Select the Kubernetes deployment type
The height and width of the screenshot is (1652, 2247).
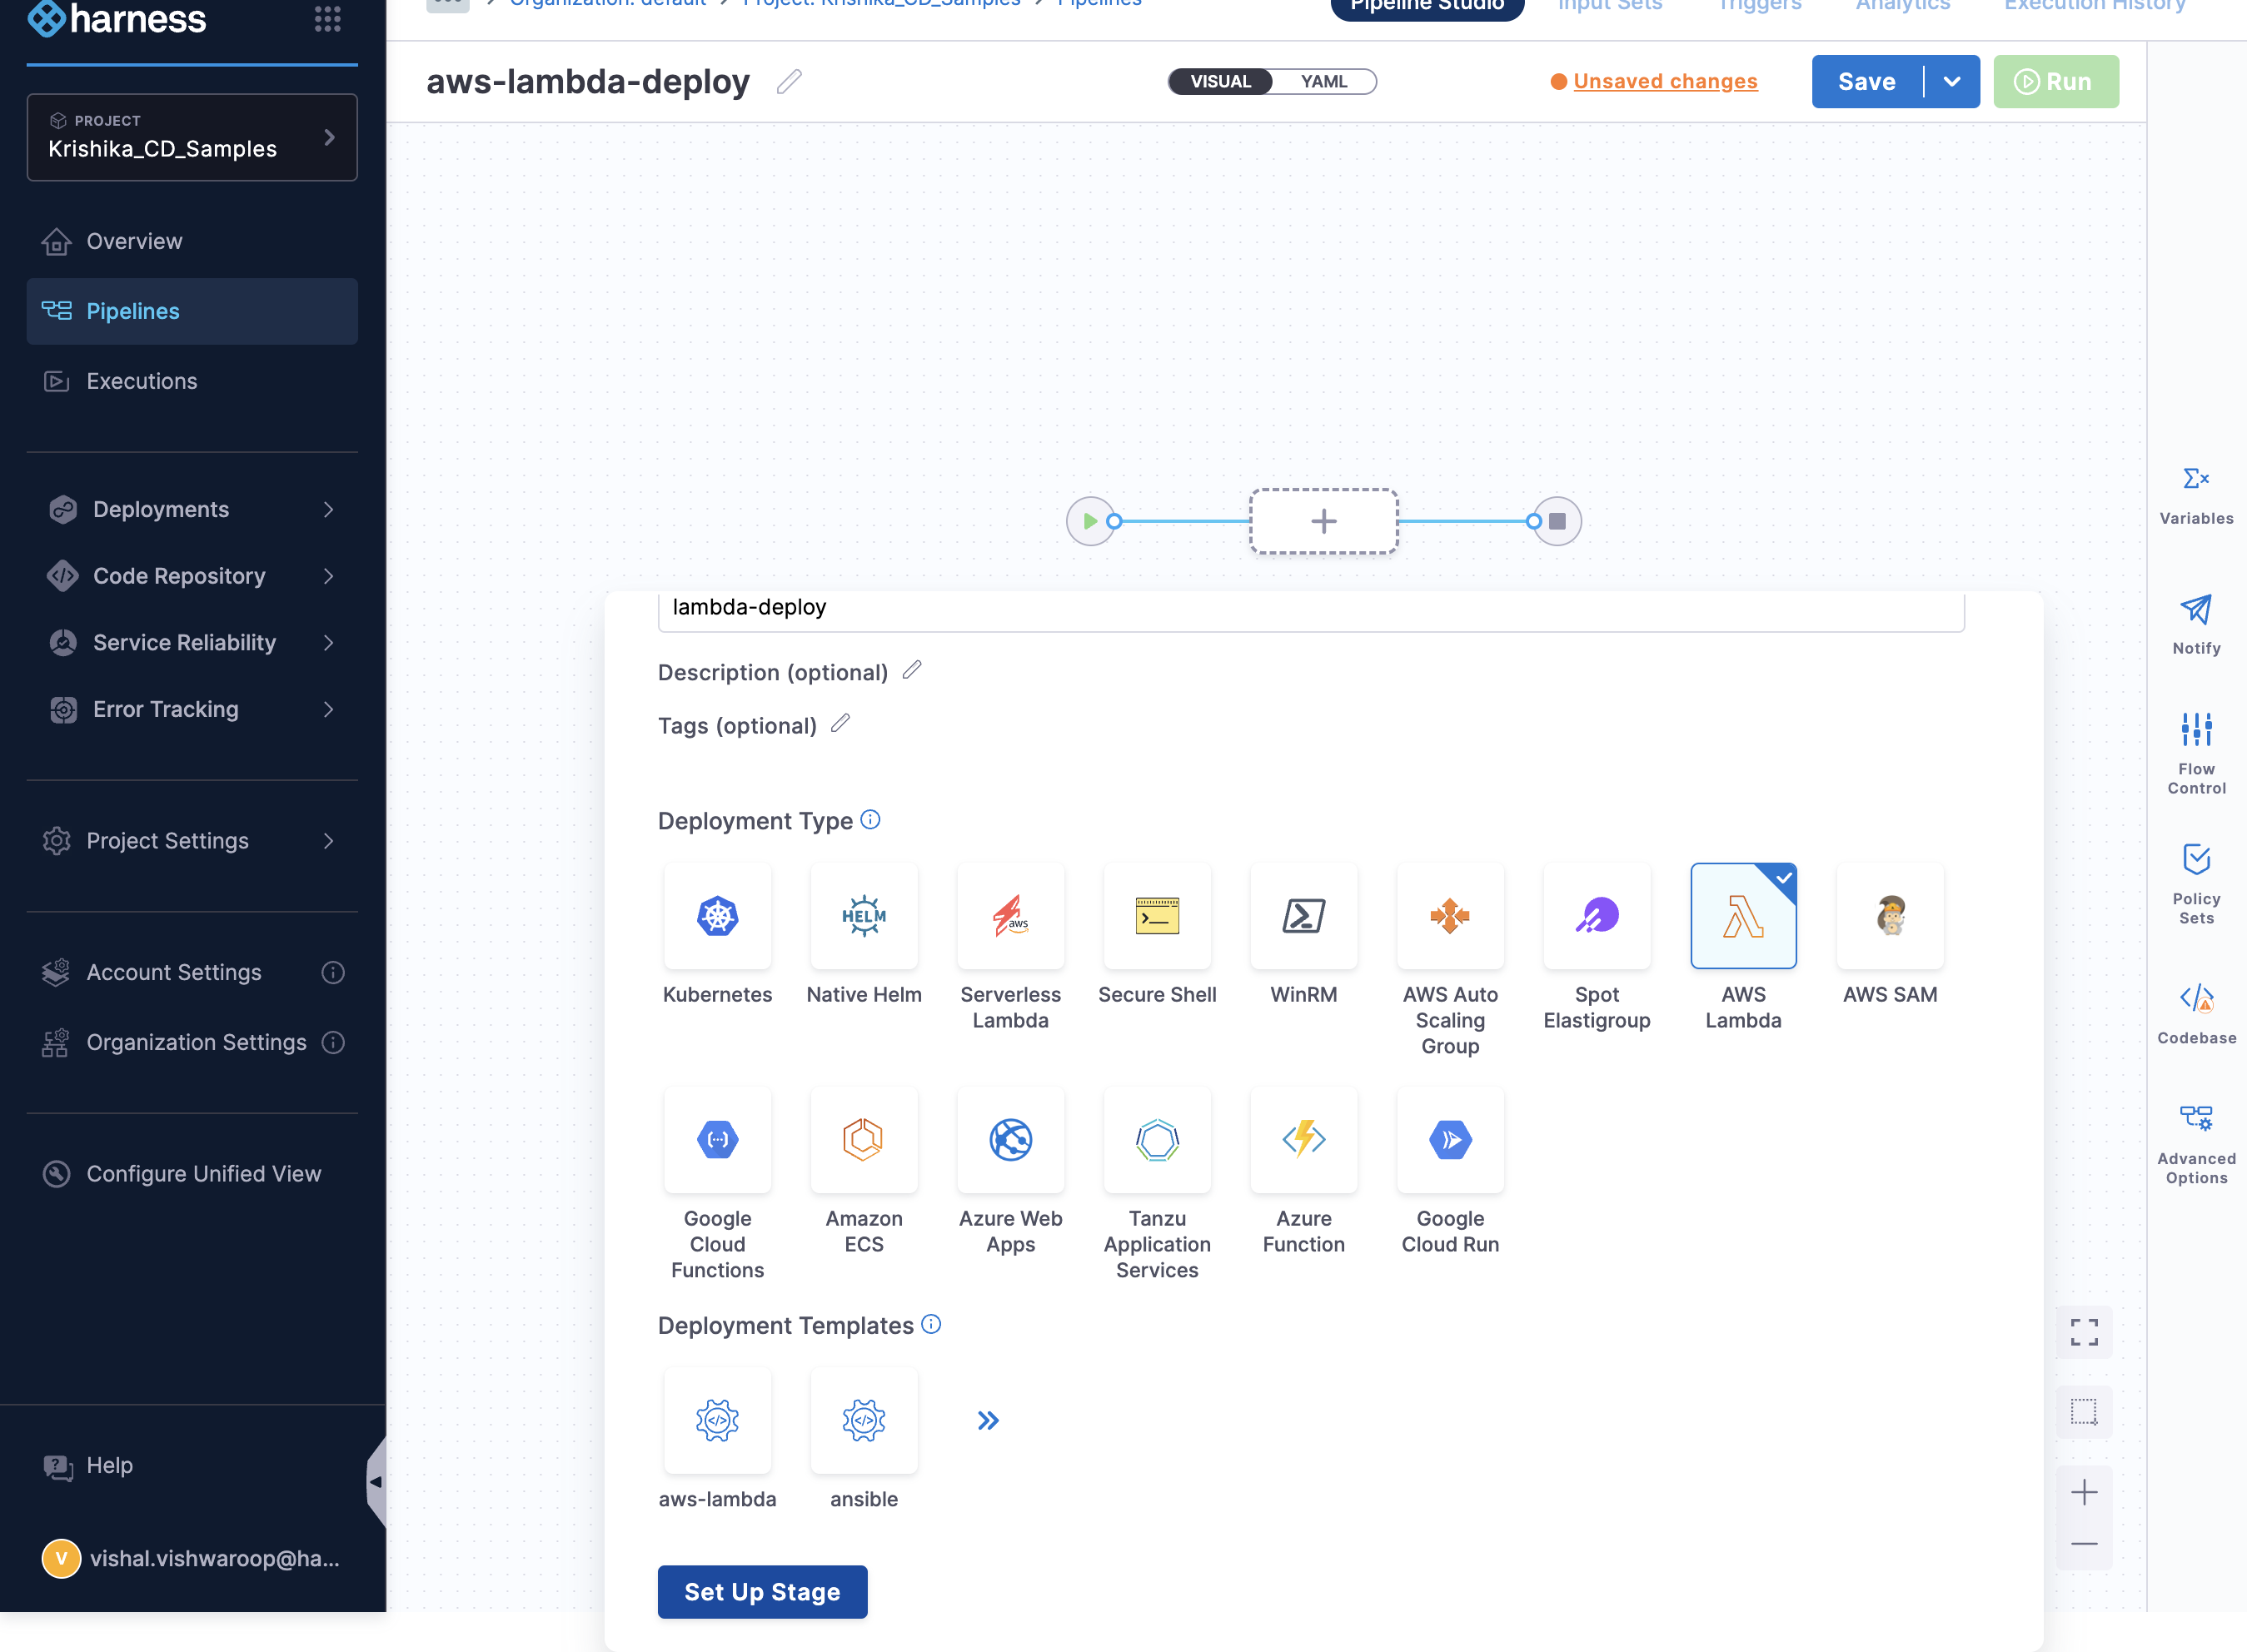[717, 915]
